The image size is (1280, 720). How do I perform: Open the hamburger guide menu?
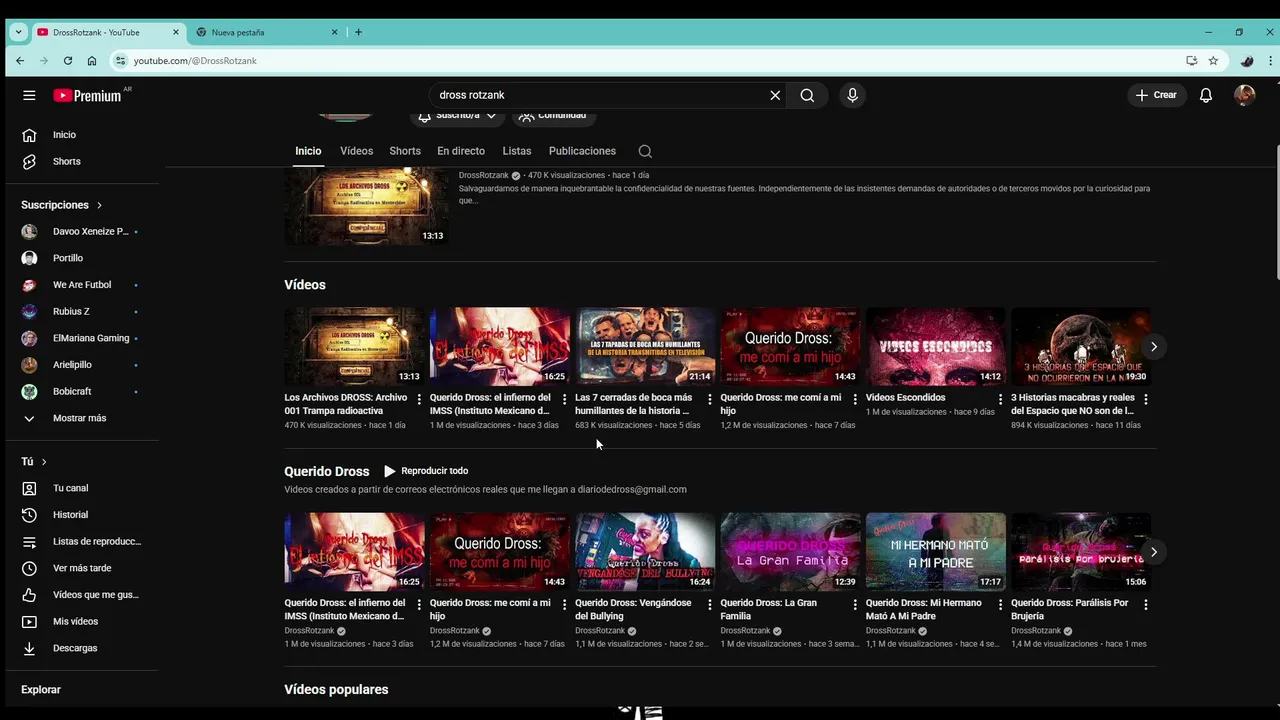(29, 95)
